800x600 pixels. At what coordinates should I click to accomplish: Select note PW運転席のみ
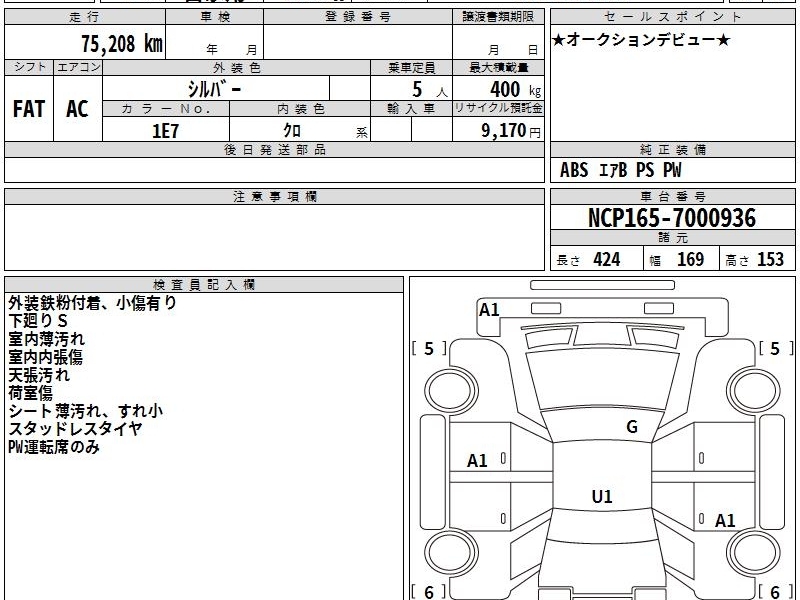[x=54, y=447]
